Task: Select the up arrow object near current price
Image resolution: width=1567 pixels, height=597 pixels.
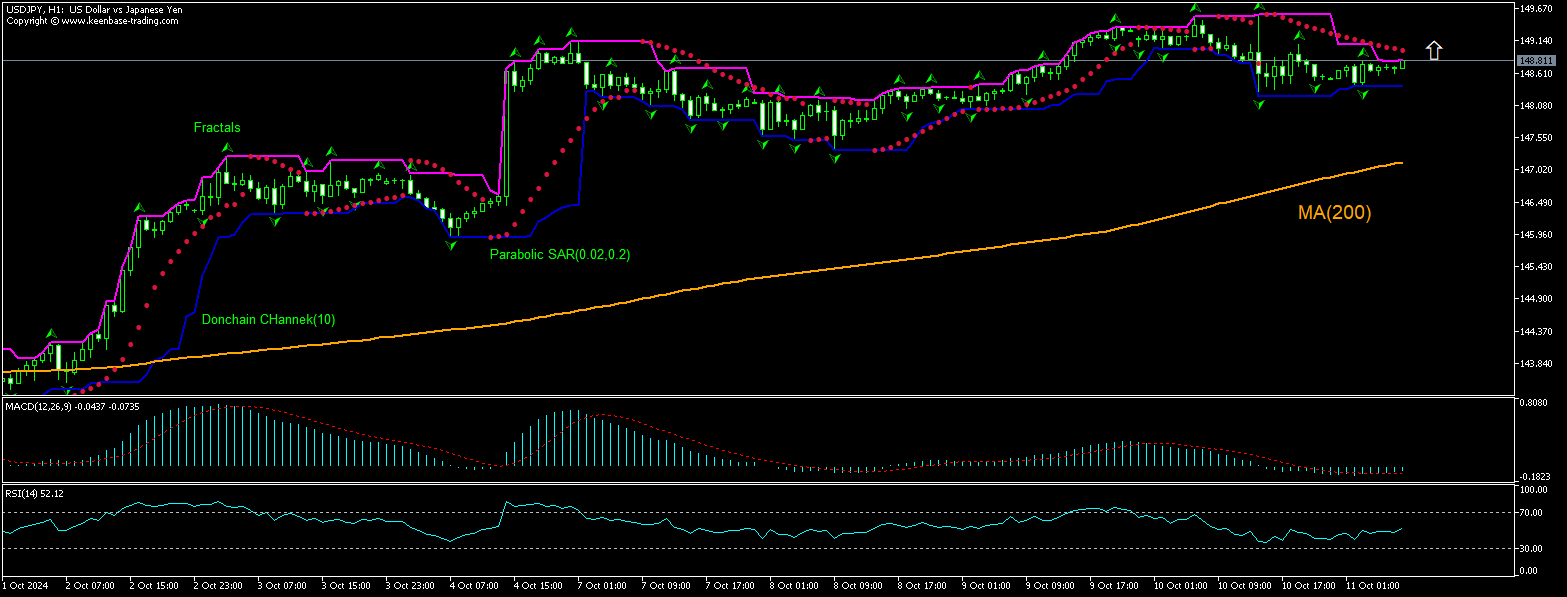Action: point(1434,48)
